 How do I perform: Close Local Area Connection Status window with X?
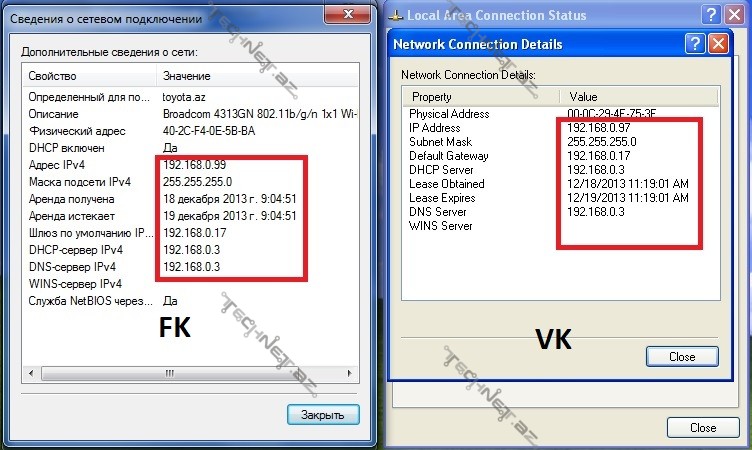735,14
